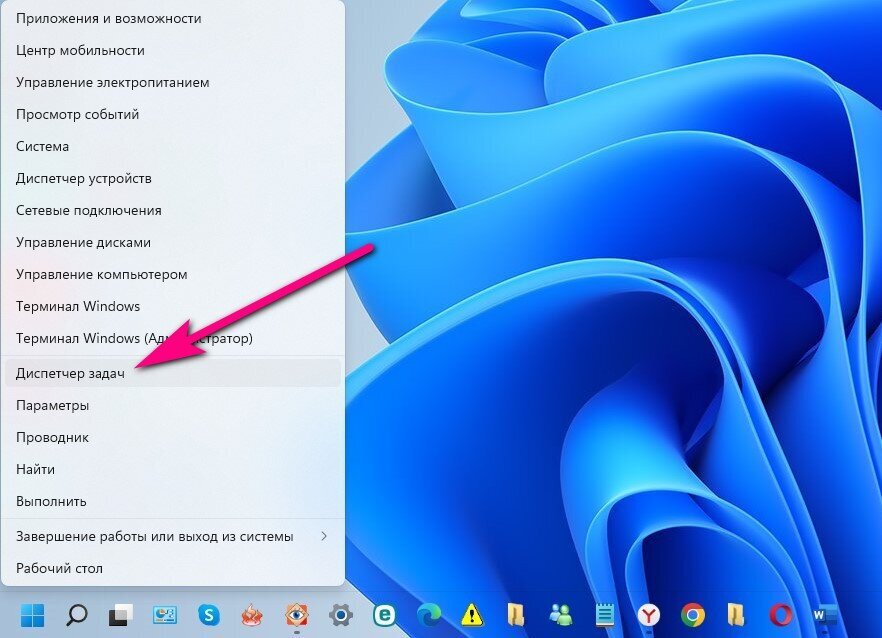Open Параметры from the context menu

tap(172, 405)
